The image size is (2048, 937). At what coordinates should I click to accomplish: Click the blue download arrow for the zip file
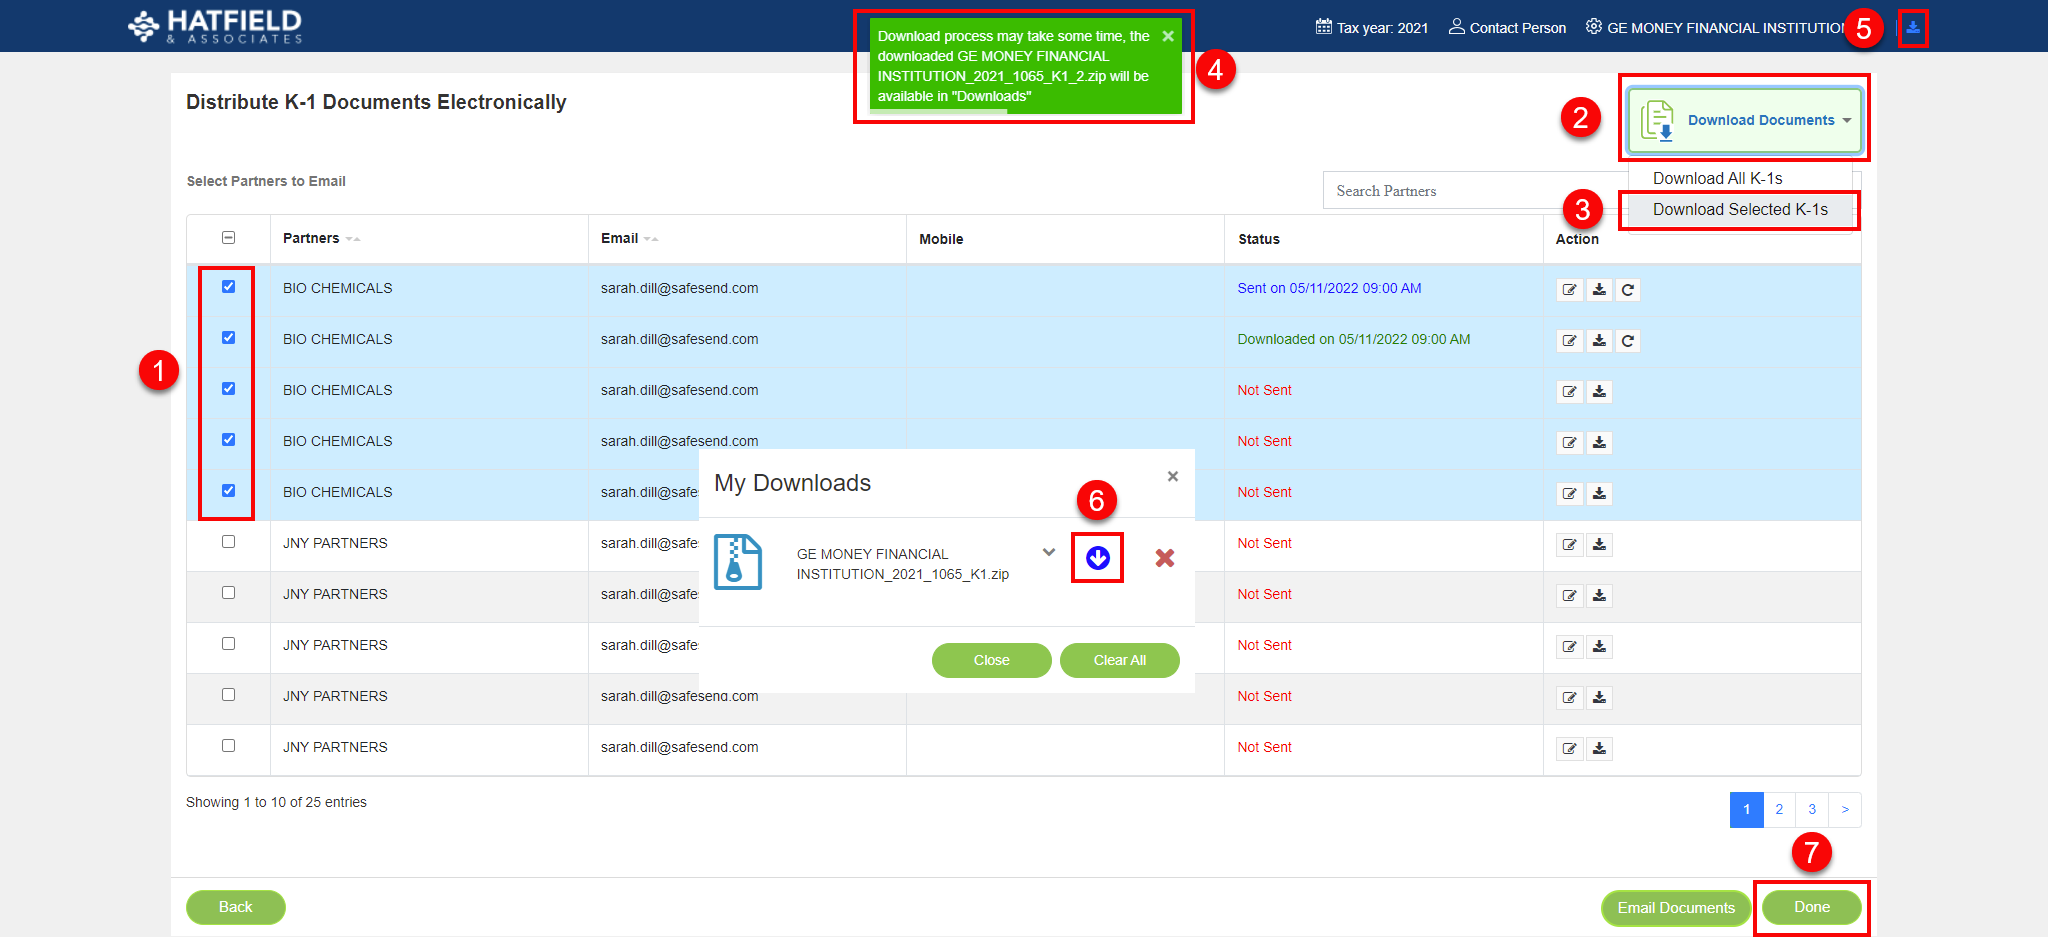click(1097, 558)
